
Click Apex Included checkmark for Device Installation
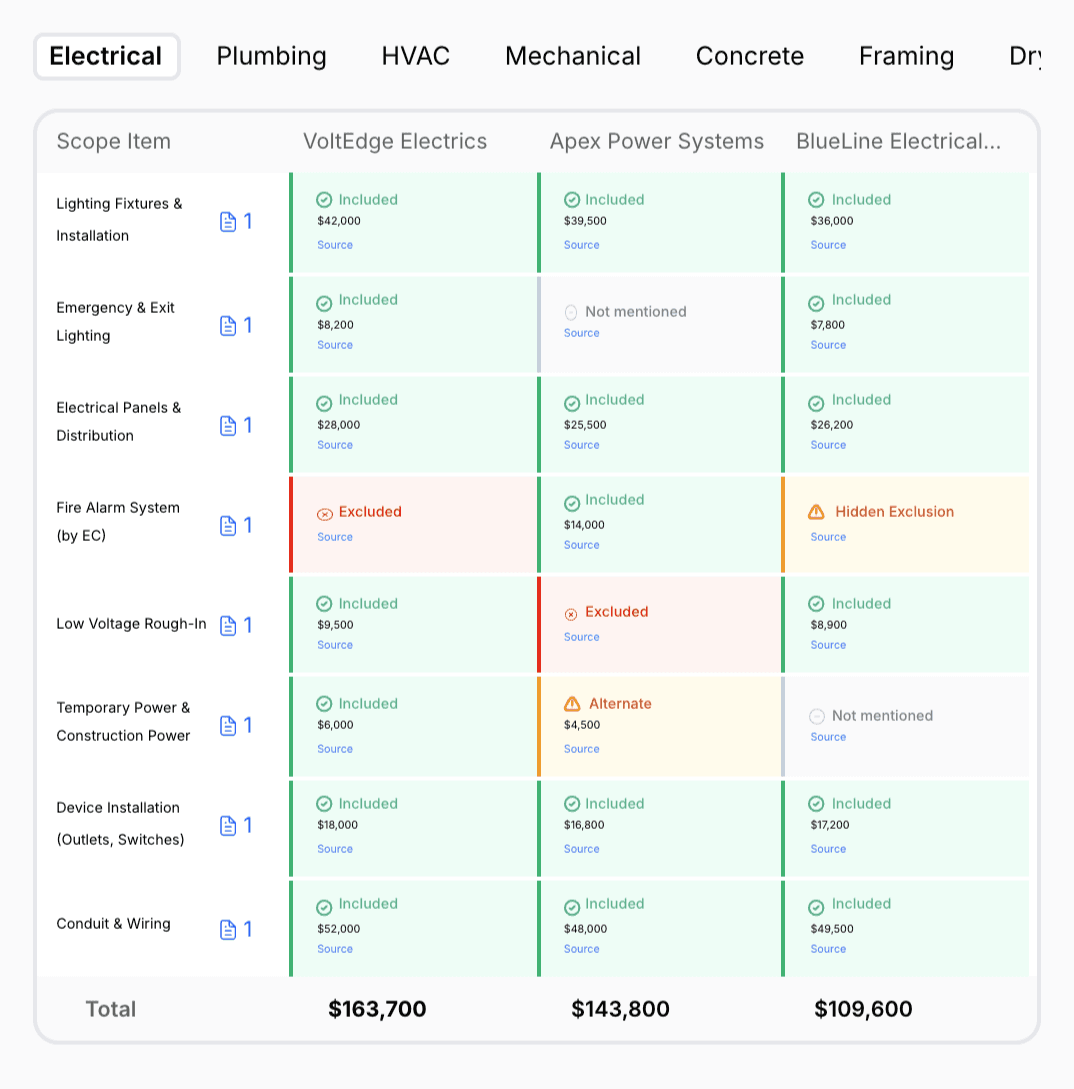572,804
